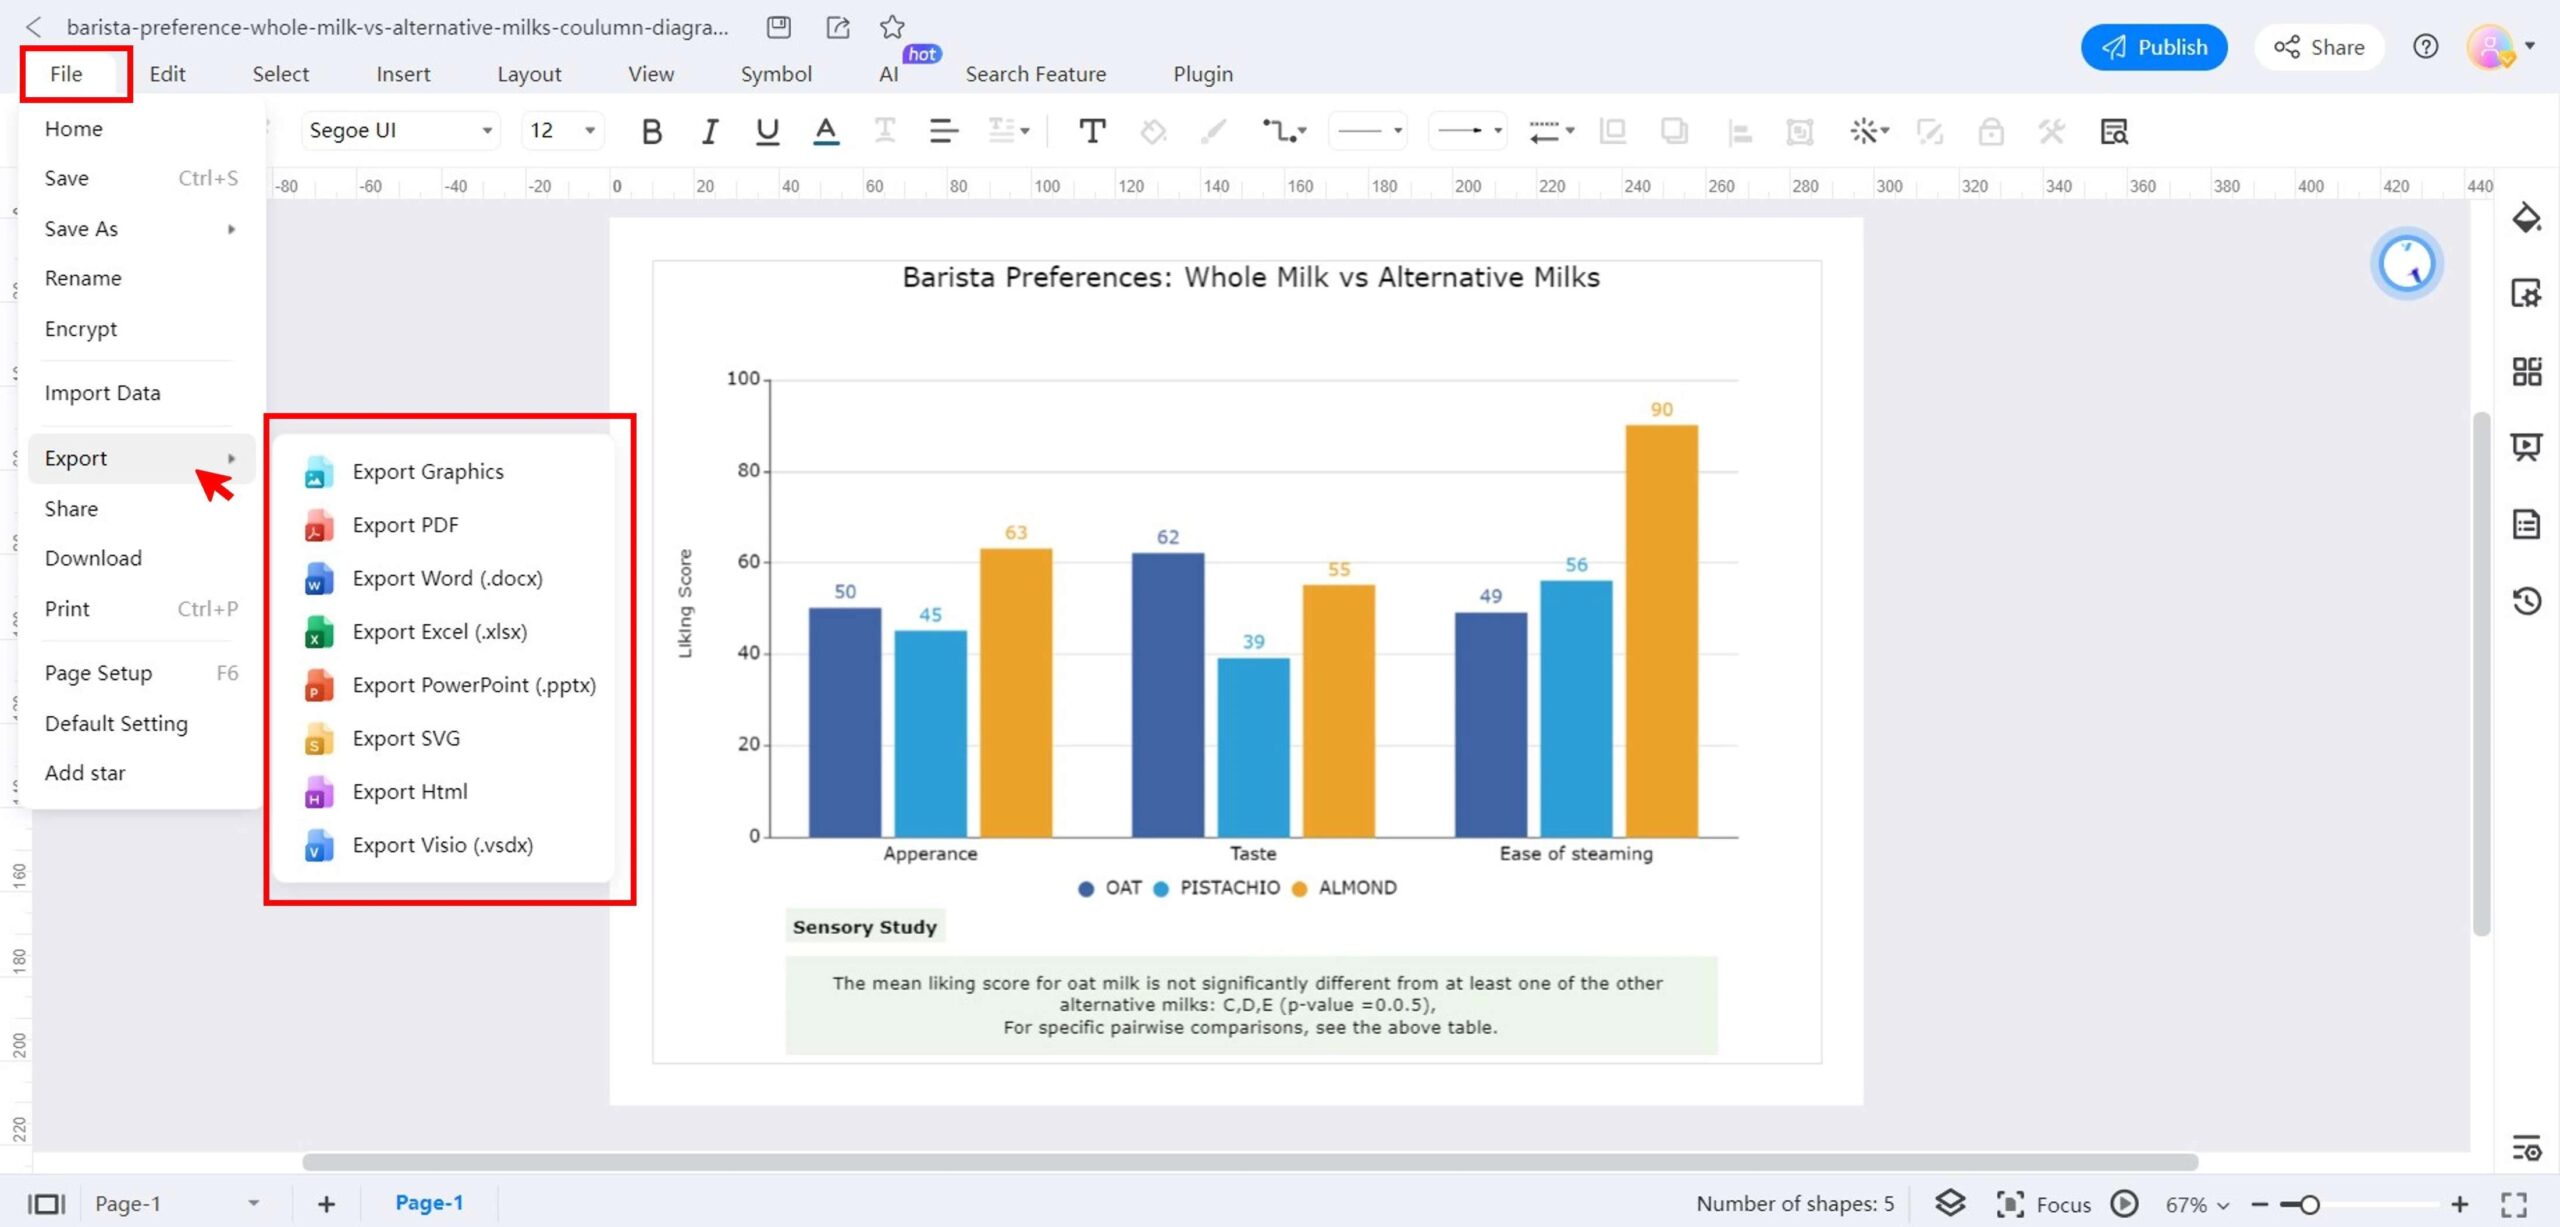Screen dimensions: 2560x1227
Task: Click the Publish button
Action: coord(2155,46)
